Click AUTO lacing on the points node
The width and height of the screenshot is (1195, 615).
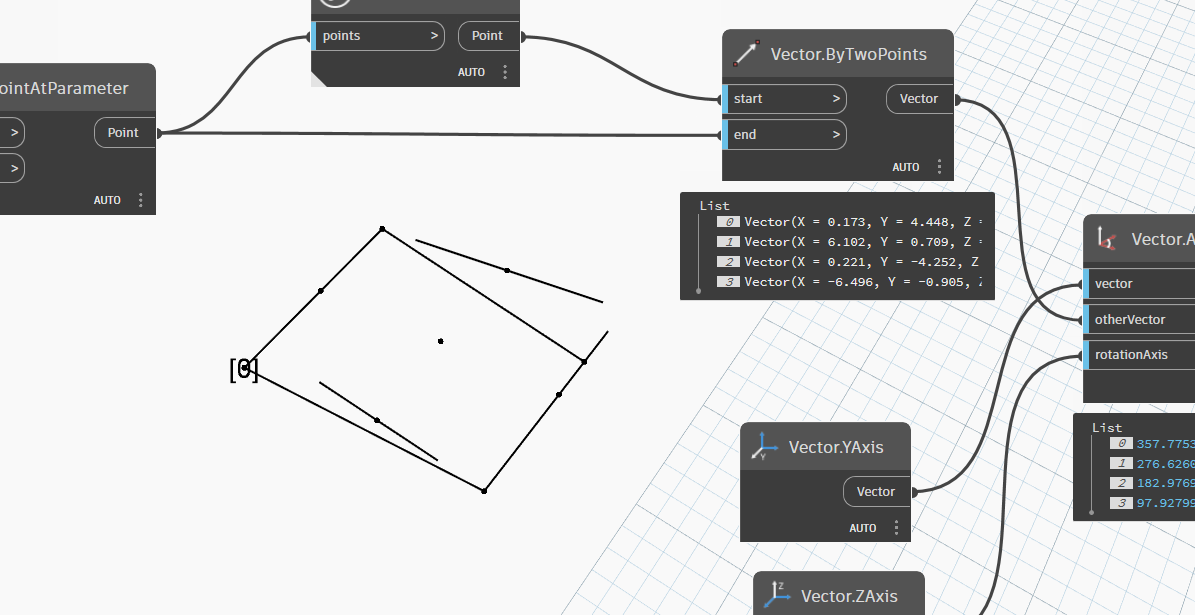[472, 72]
